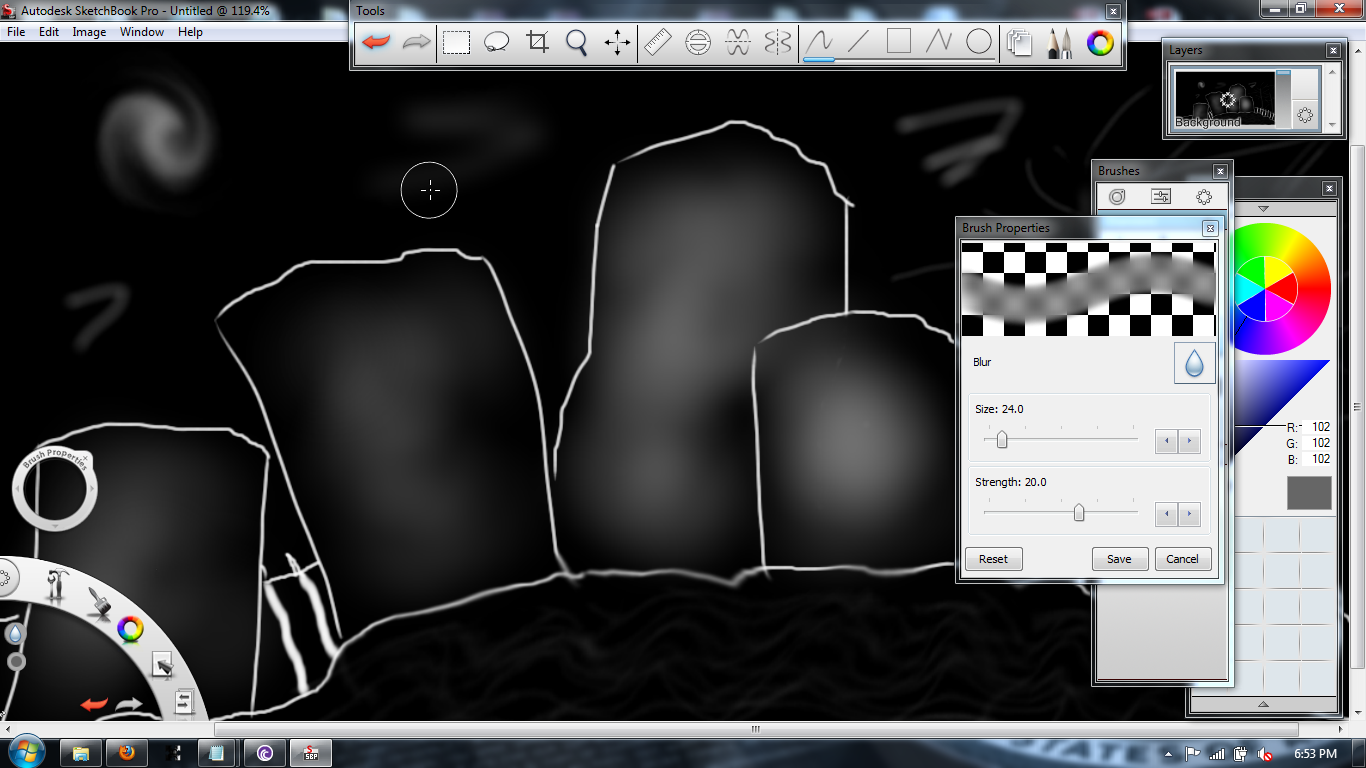This screenshot has height=768, width=1366.
Task: Click the gray current color swatch
Action: tap(1309, 493)
